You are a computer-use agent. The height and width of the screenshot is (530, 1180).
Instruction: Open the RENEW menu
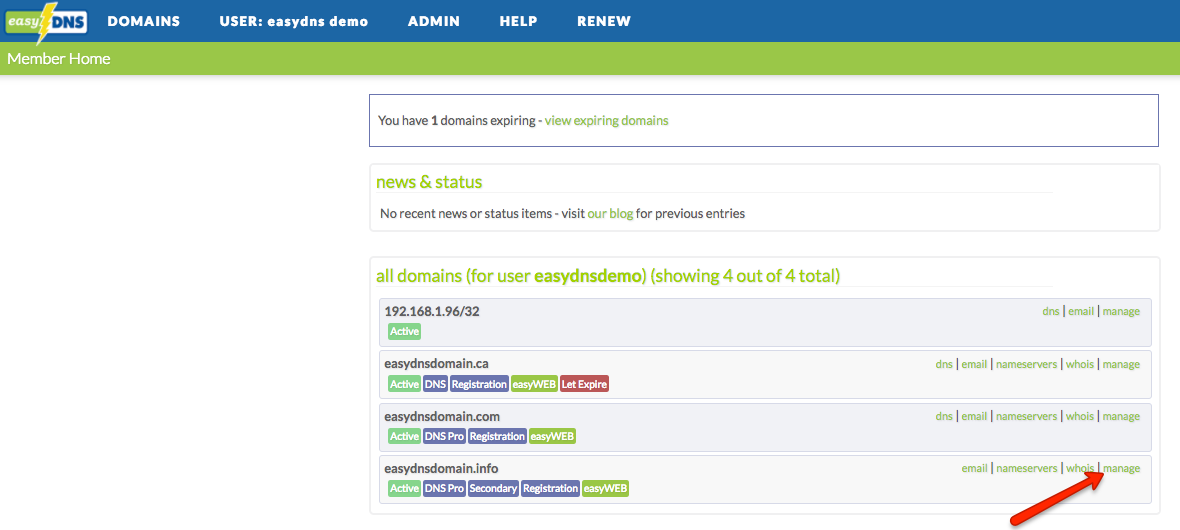[x=604, y=22]
